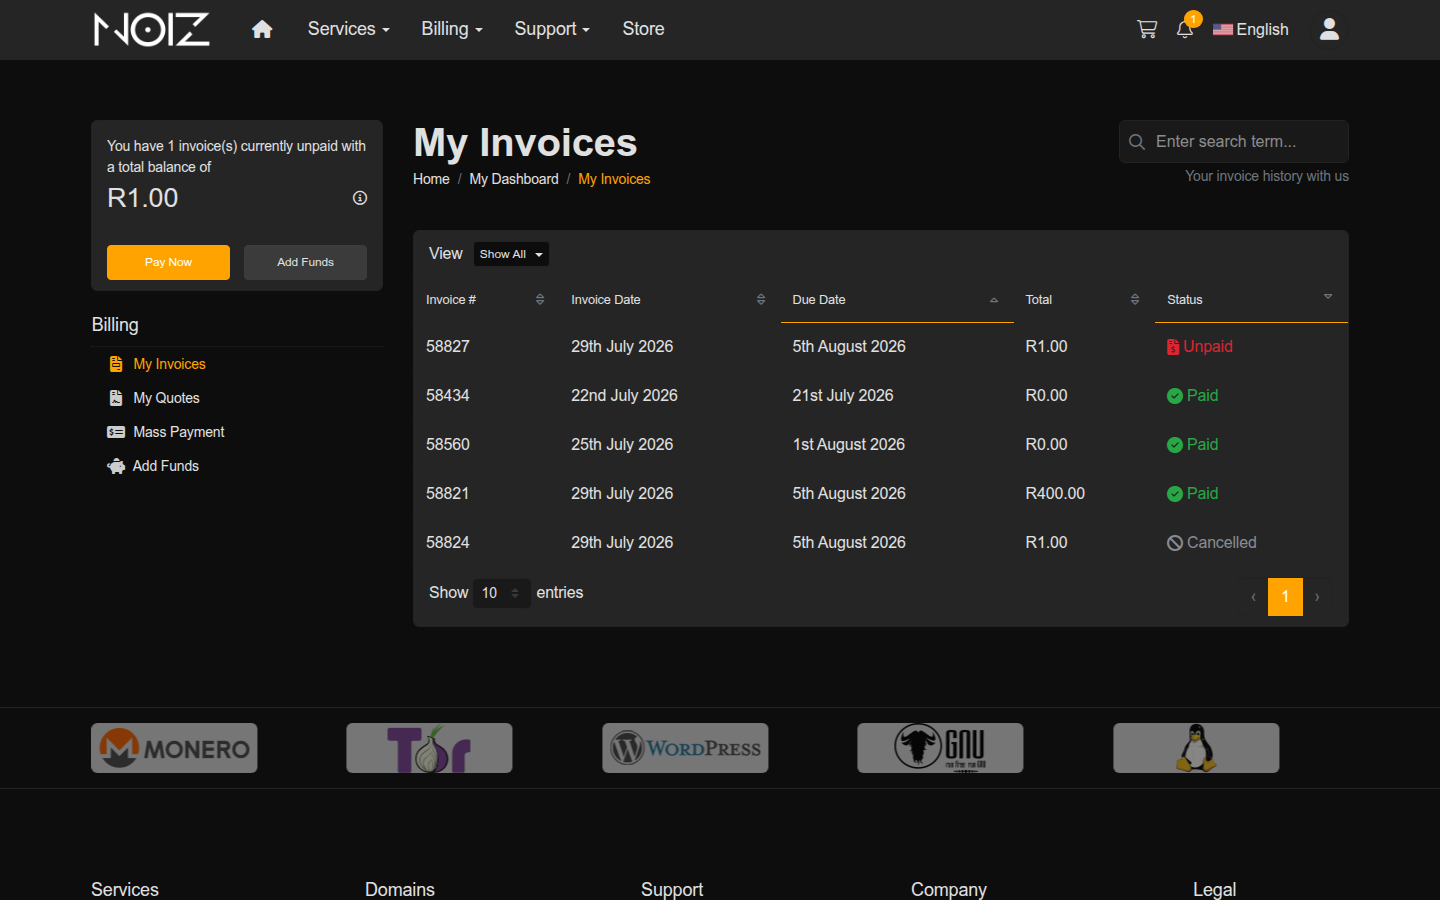
Task: Click the grey Add Funds button
Action: coord(305,262)
